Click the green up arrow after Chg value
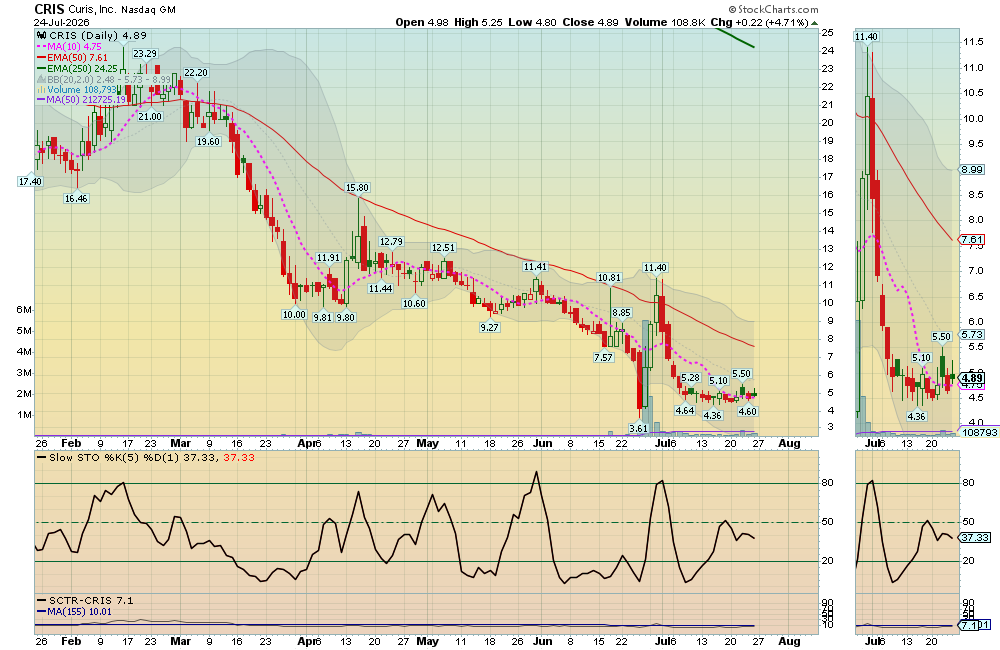Image resolution: width=1000 pixels, height=650 pixels. (814, 22)
